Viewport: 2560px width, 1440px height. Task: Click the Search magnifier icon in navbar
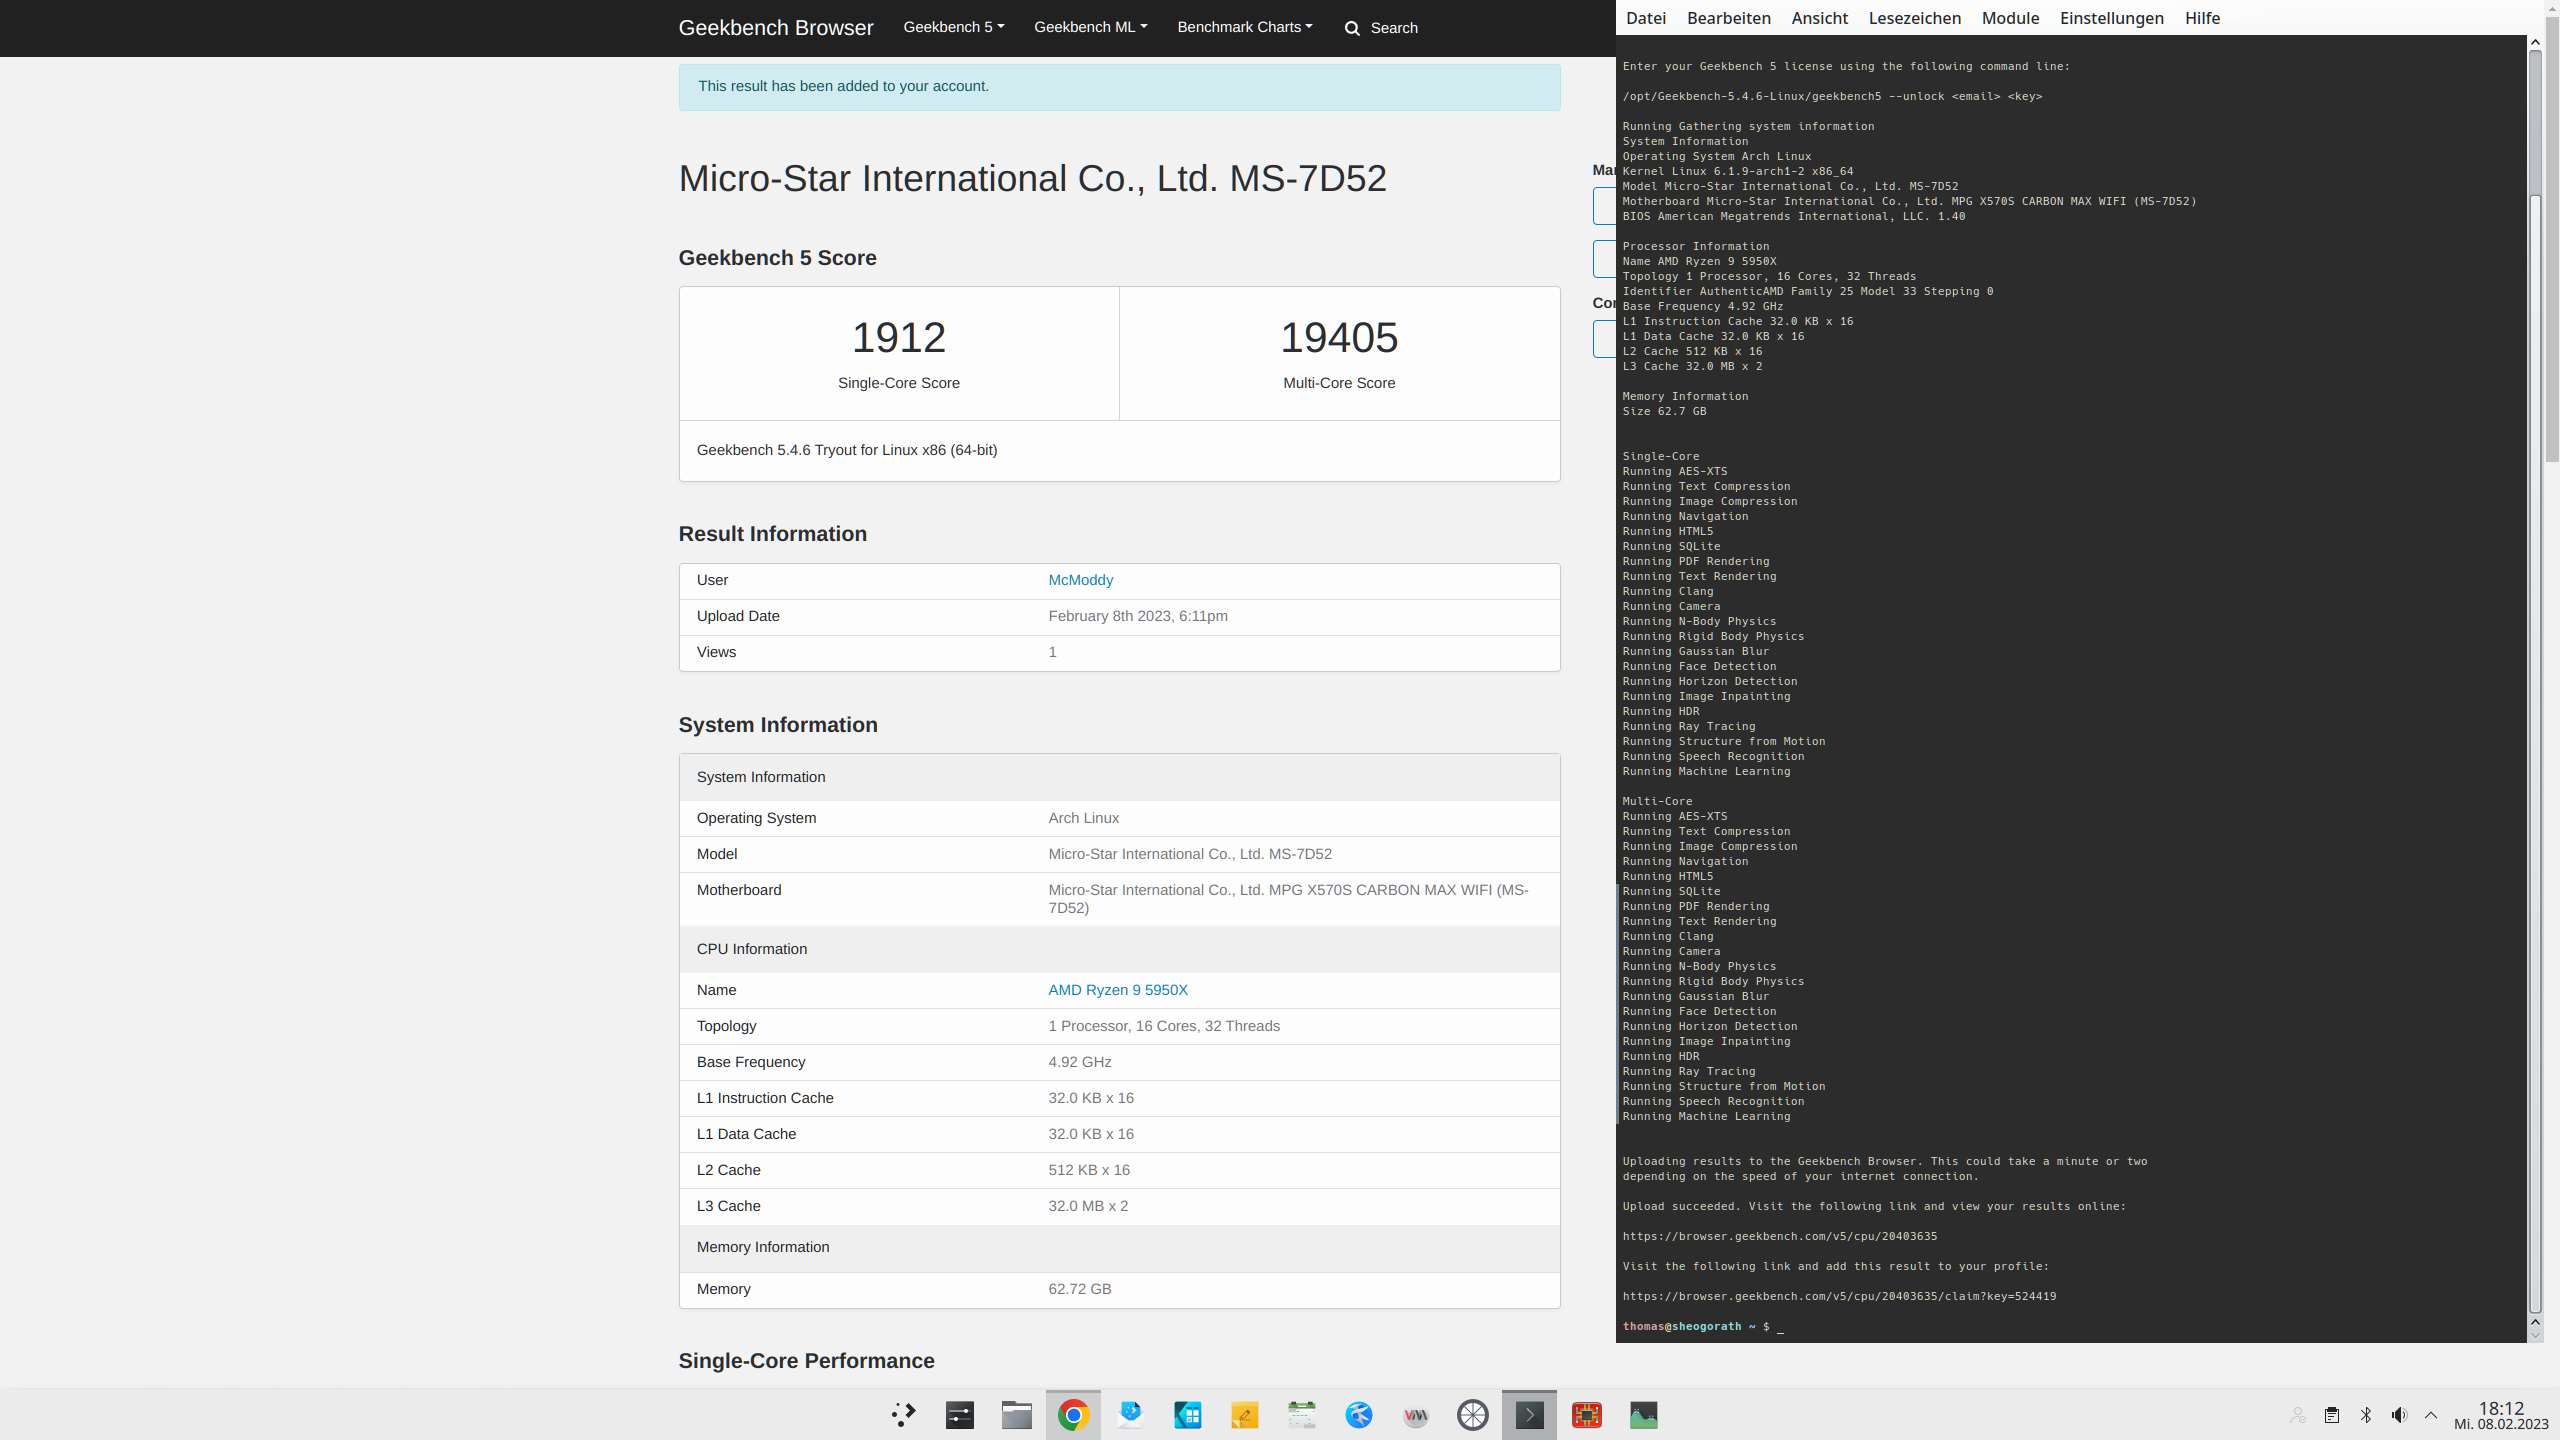coord(1352,28)
